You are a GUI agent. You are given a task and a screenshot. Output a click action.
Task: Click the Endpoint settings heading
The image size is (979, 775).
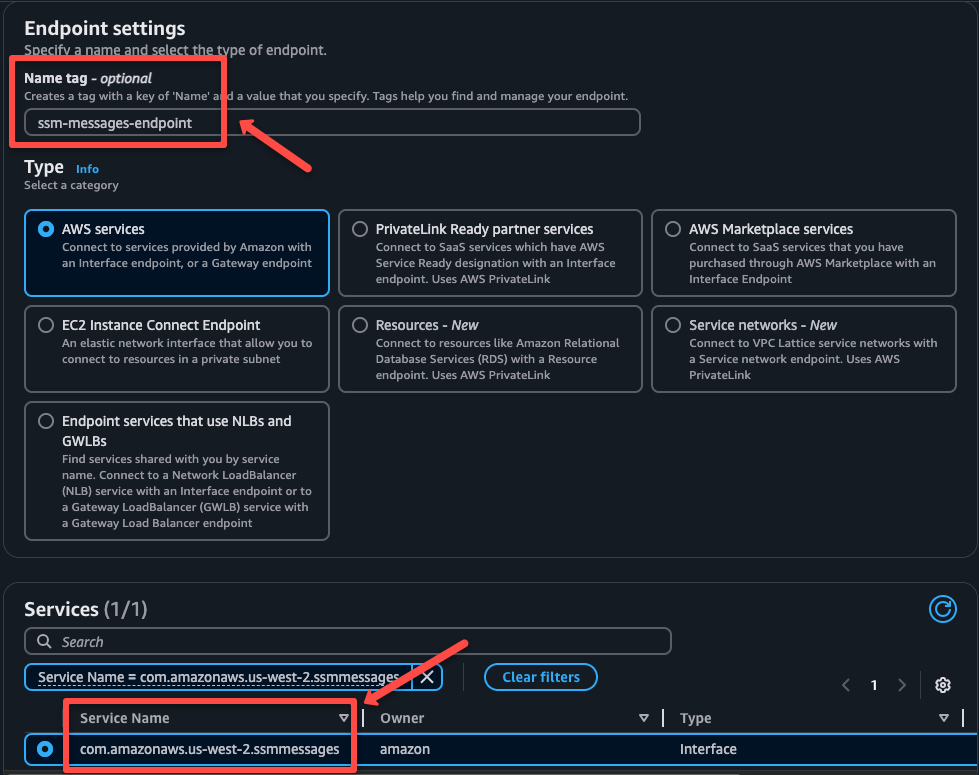click(x=104, y=28)
